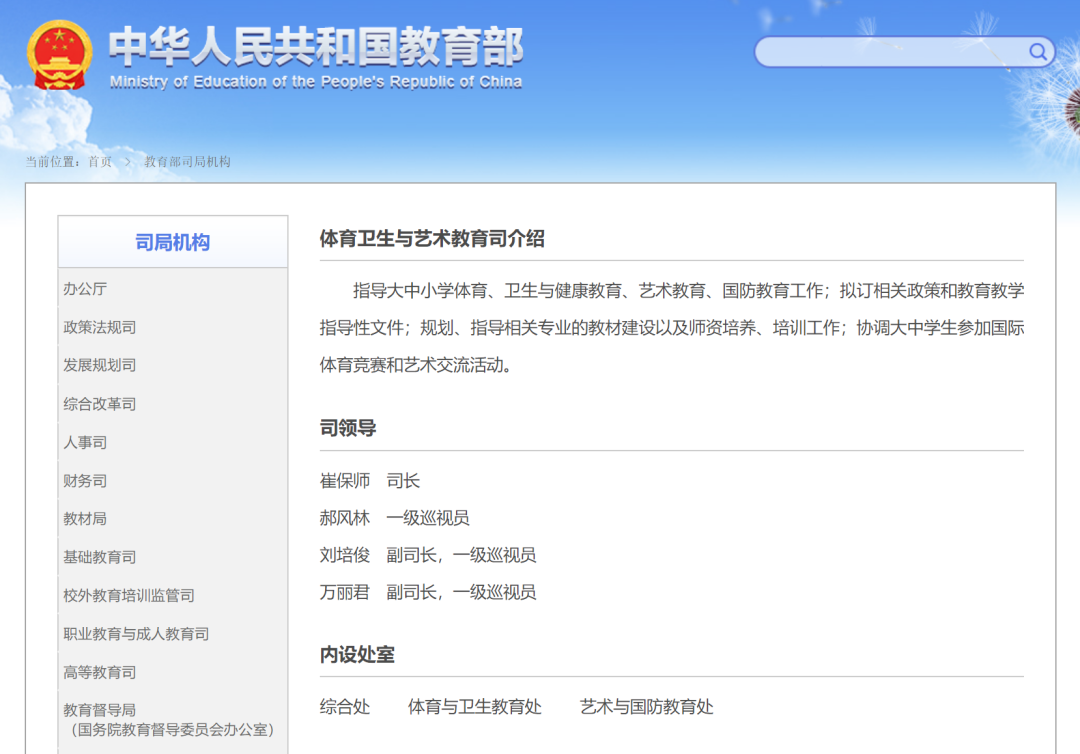The image size is (1080, 754).
Task: Click English subtitle Ministry of Education
Action: 316,82
